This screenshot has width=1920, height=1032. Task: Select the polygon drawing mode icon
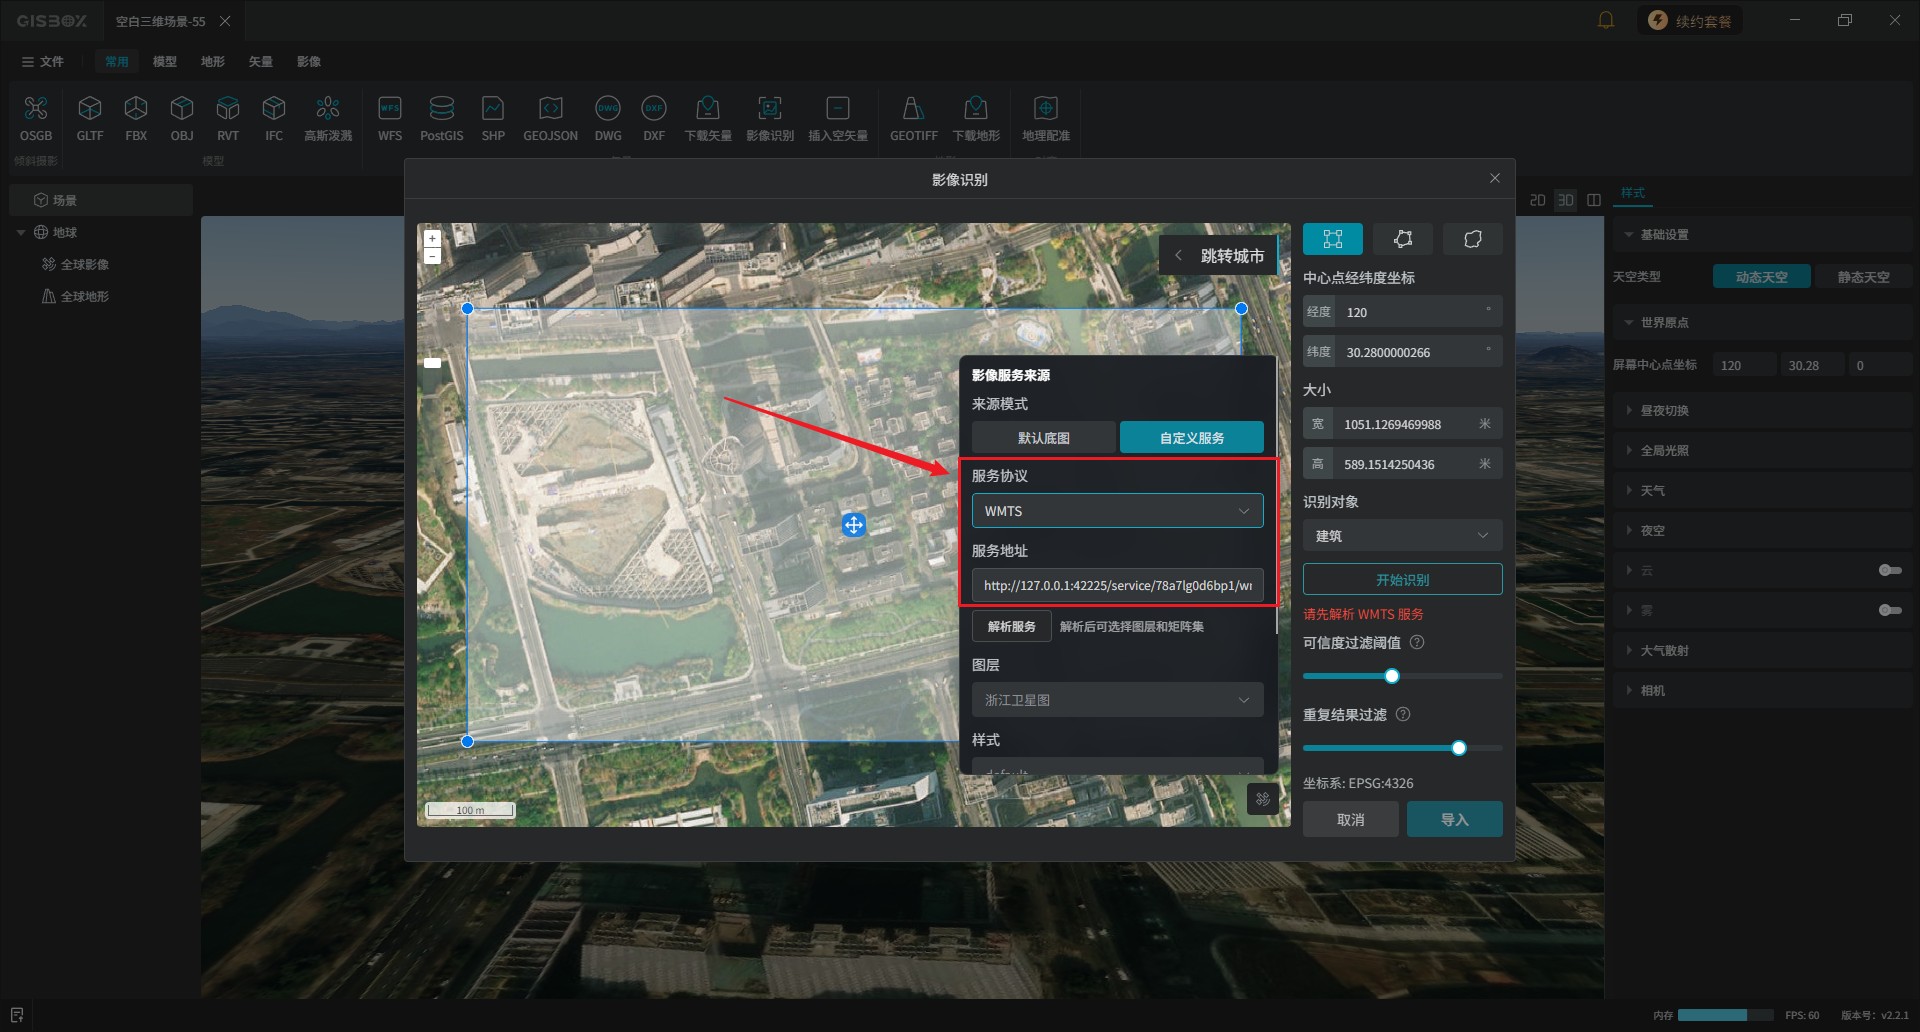1403,239
